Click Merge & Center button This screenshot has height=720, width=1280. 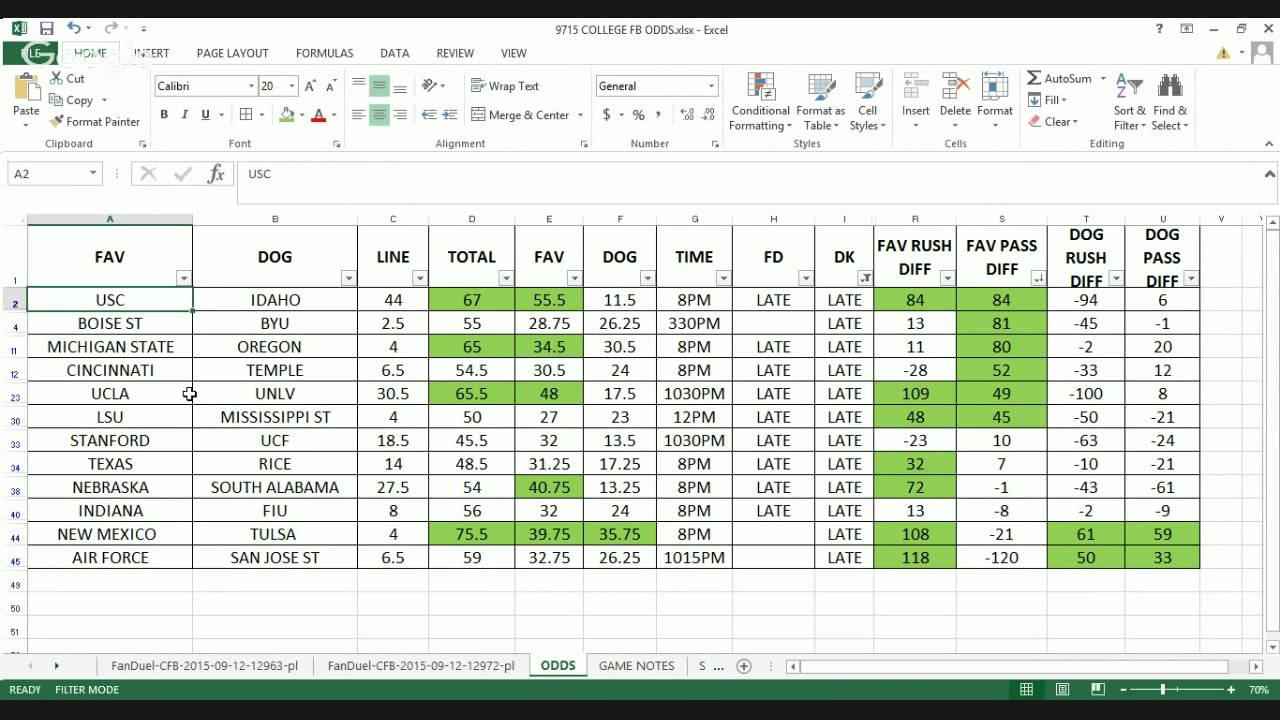coord(528,115)
